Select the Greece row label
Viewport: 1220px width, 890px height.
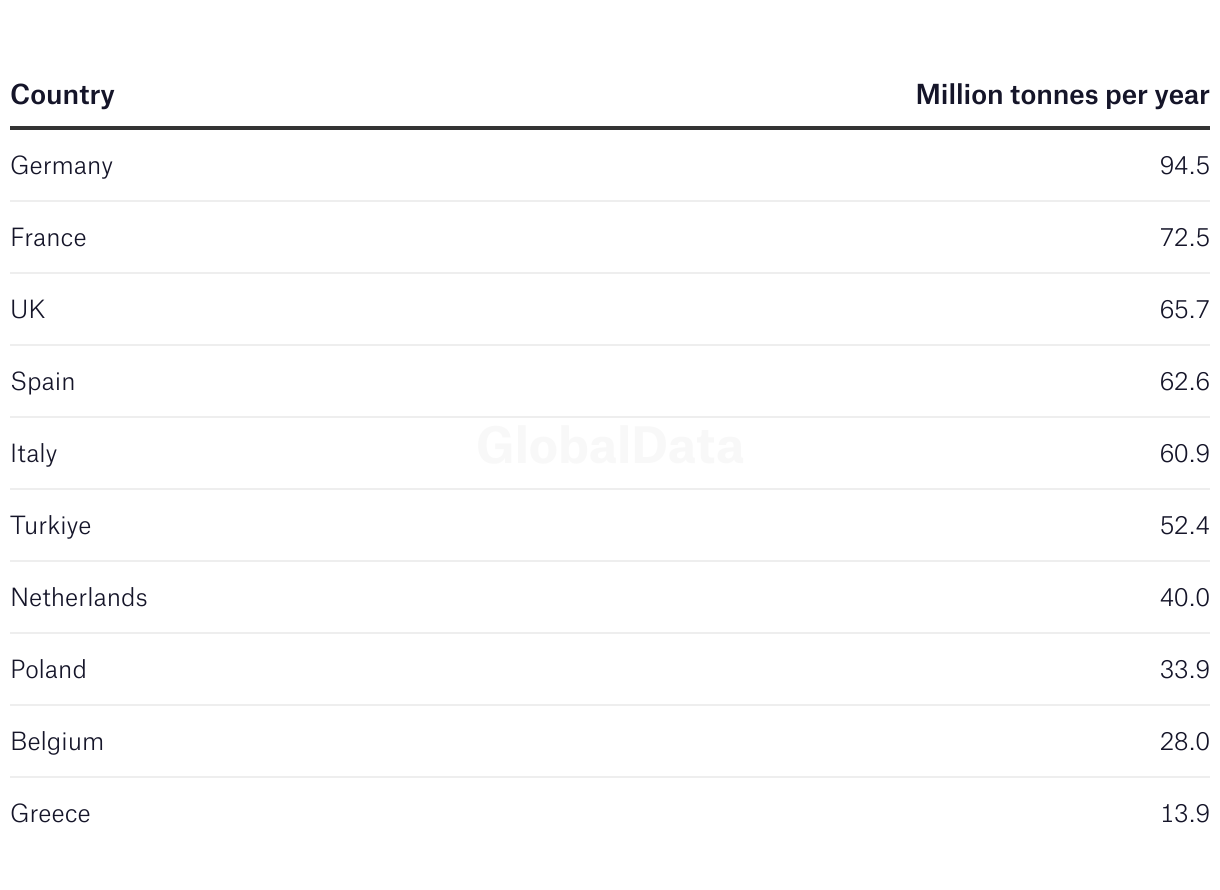50,814
